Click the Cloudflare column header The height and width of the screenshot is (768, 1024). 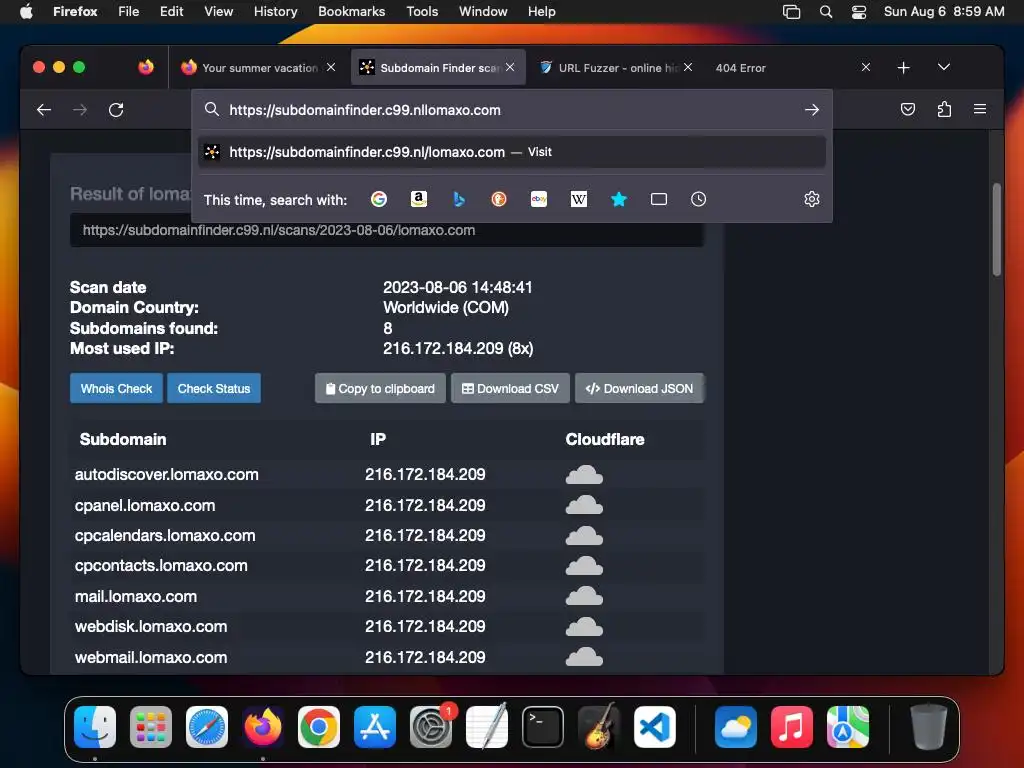[605, 440]
